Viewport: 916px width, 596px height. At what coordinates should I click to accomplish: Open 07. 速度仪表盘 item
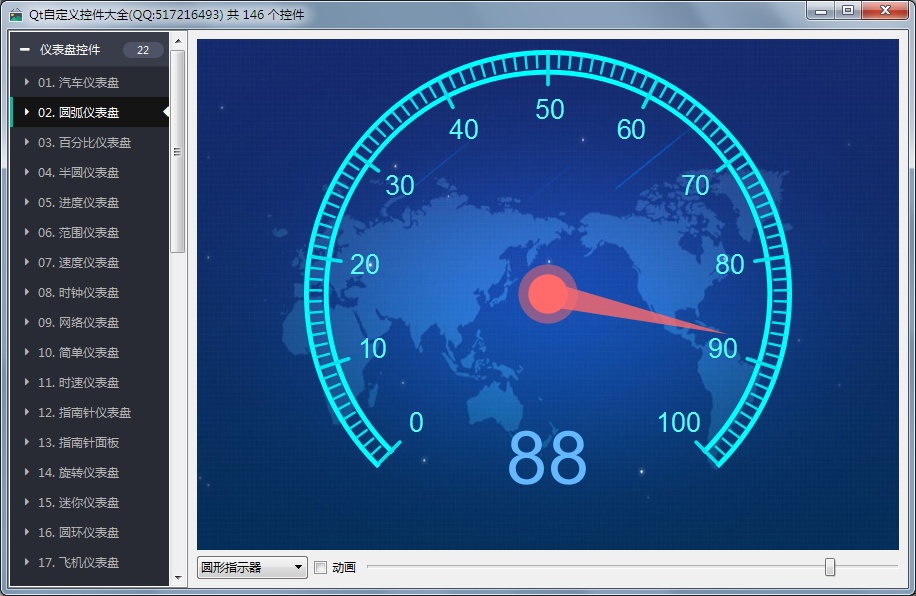click(x=89, y=262)
